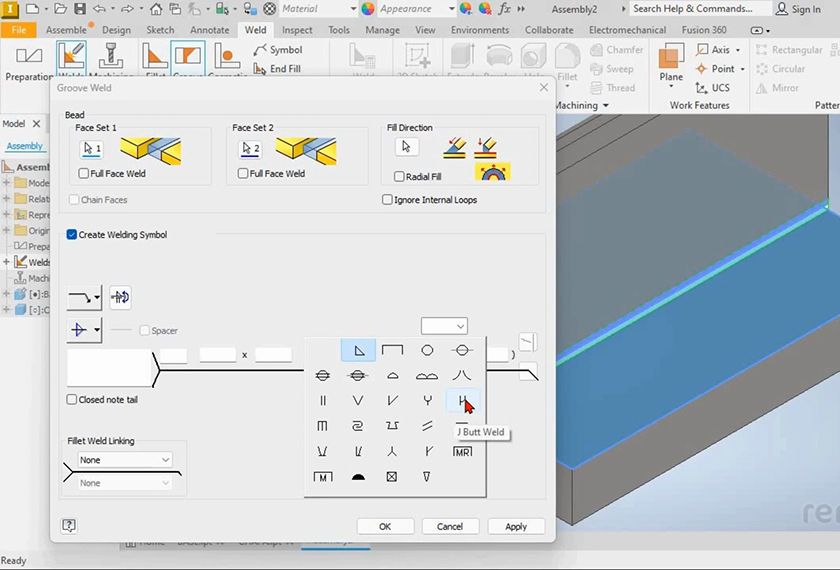
Task: Enable Full Face Weld for Face Set 1
Action: [x=84, y=174]
